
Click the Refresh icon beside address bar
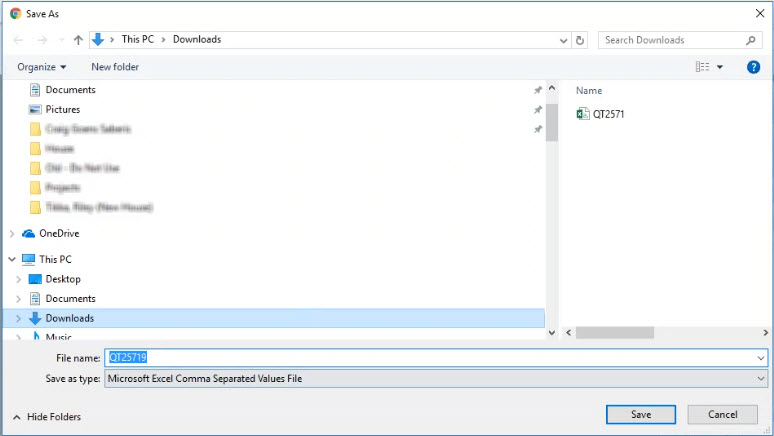pos(580,40)
